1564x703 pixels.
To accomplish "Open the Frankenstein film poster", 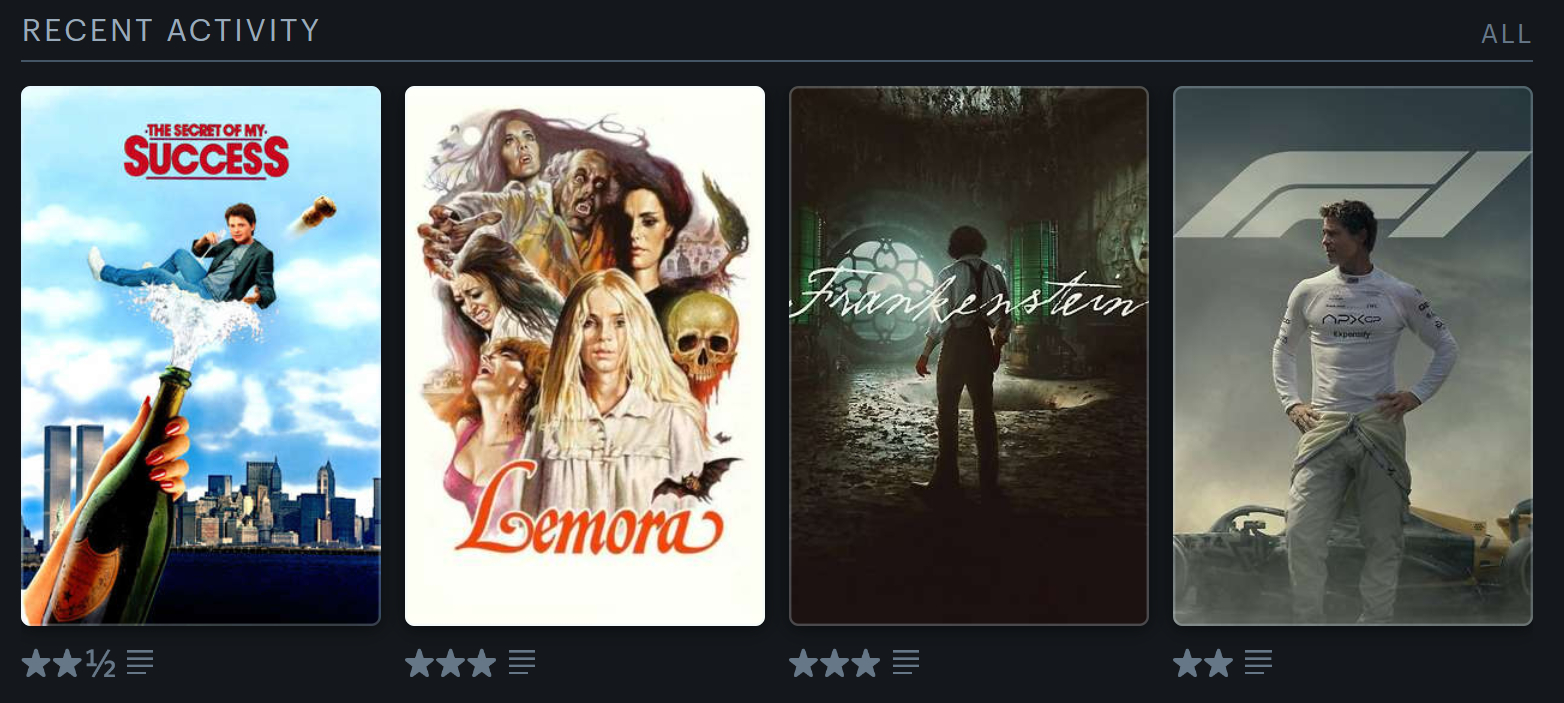I will [969, 356].
